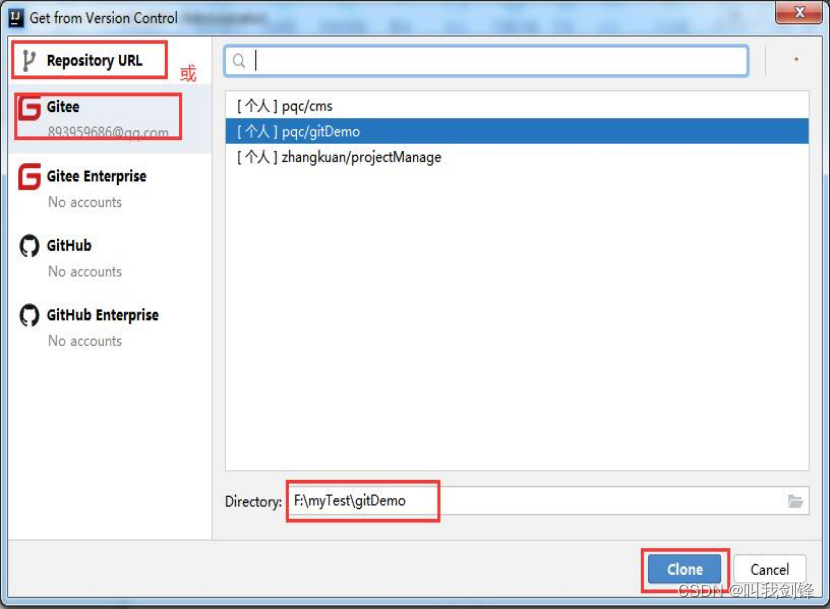Click the IntelliJ icon in title bar
The height and width of the screenshot is (609, 830).
[16, 17]
